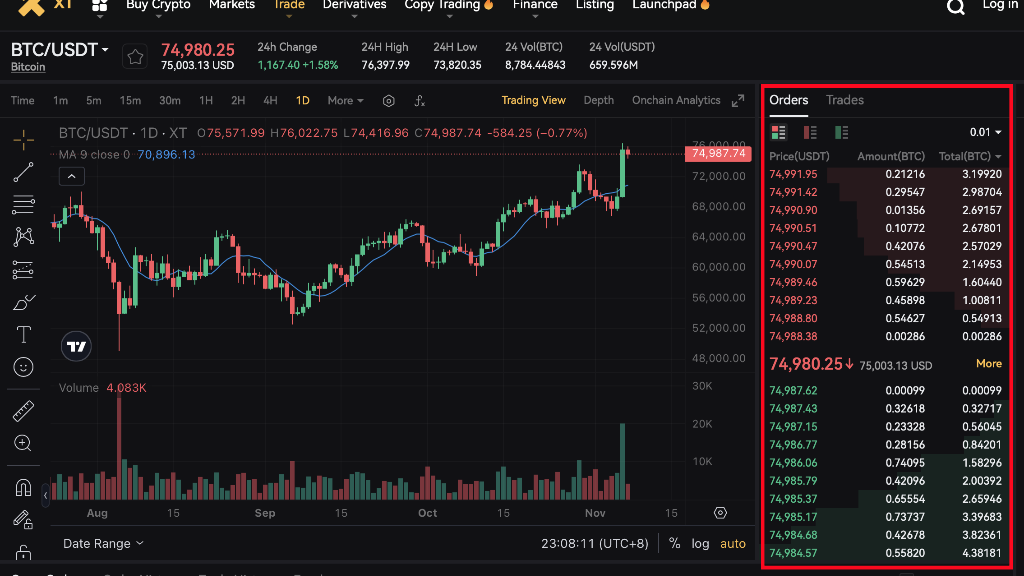Switch chart to Time line view

point(22,101)
